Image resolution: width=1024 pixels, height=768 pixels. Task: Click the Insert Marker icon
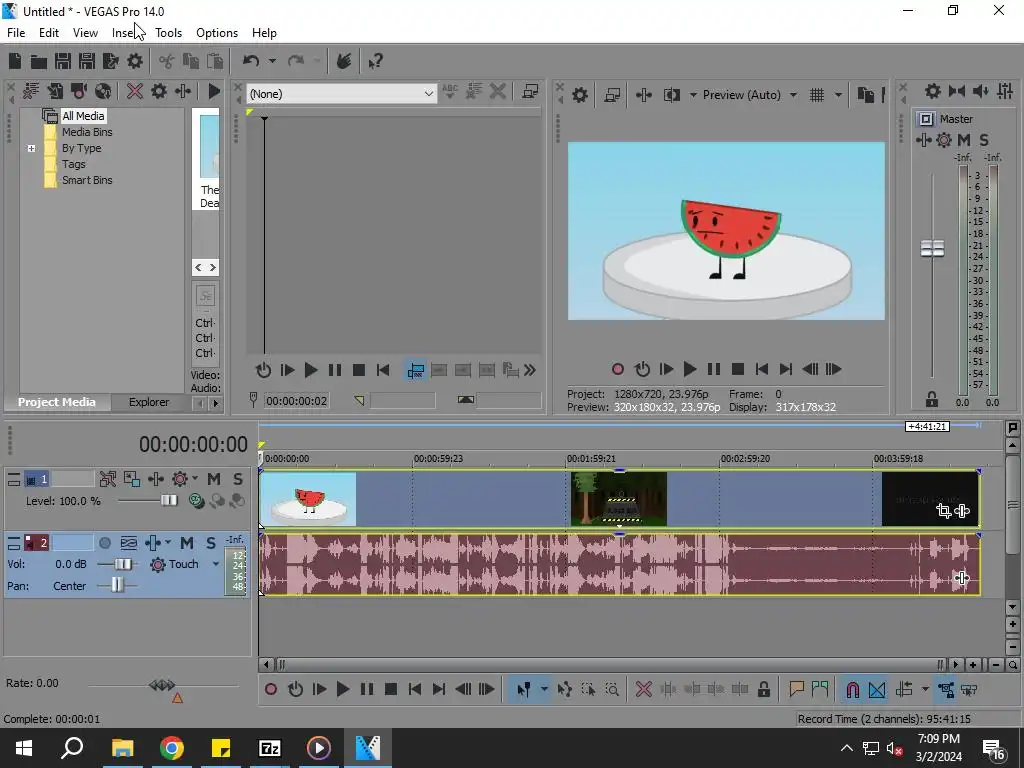point(796,689)
